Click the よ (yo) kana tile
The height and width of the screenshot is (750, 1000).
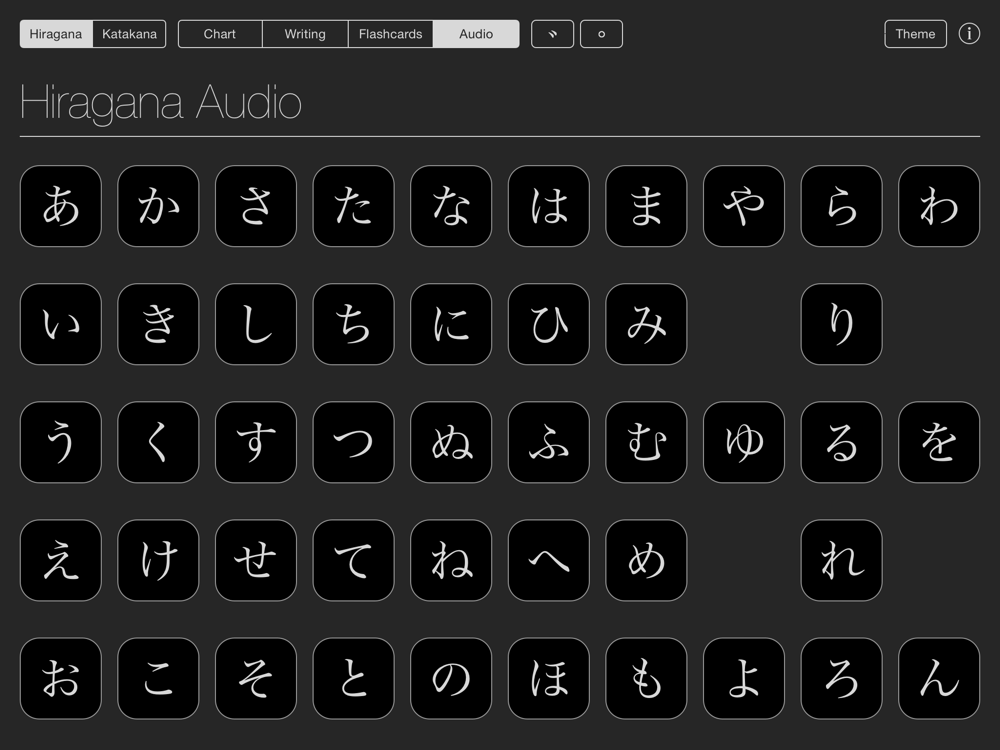tap(744, 678)
